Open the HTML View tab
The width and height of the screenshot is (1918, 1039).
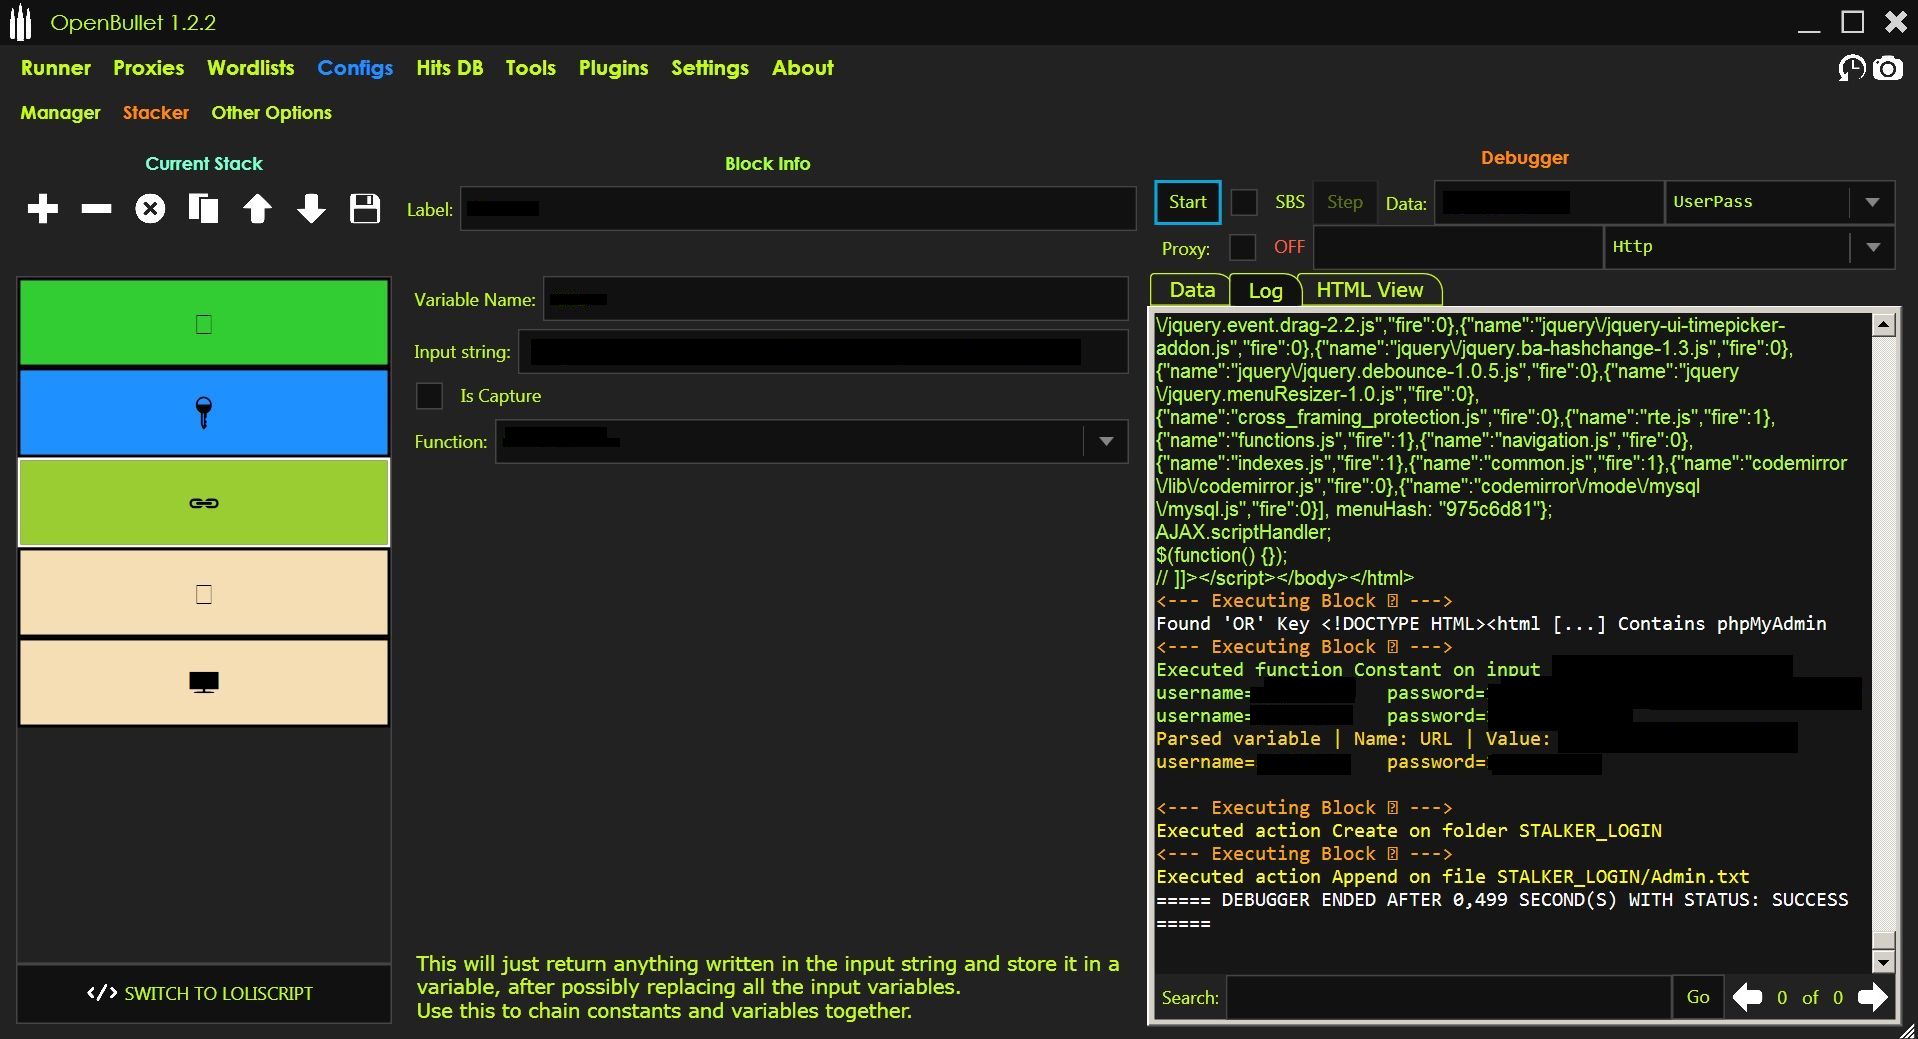1370,290
